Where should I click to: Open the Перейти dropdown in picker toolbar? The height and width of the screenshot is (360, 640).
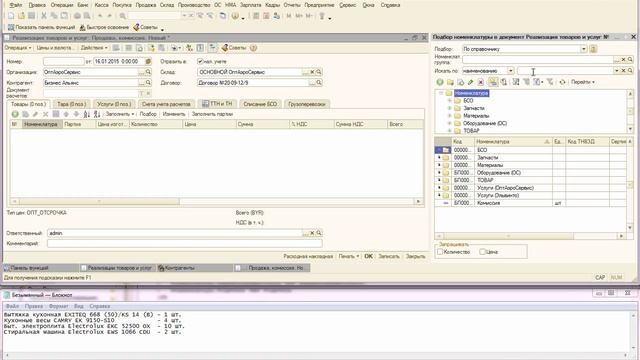click(582, 82)
